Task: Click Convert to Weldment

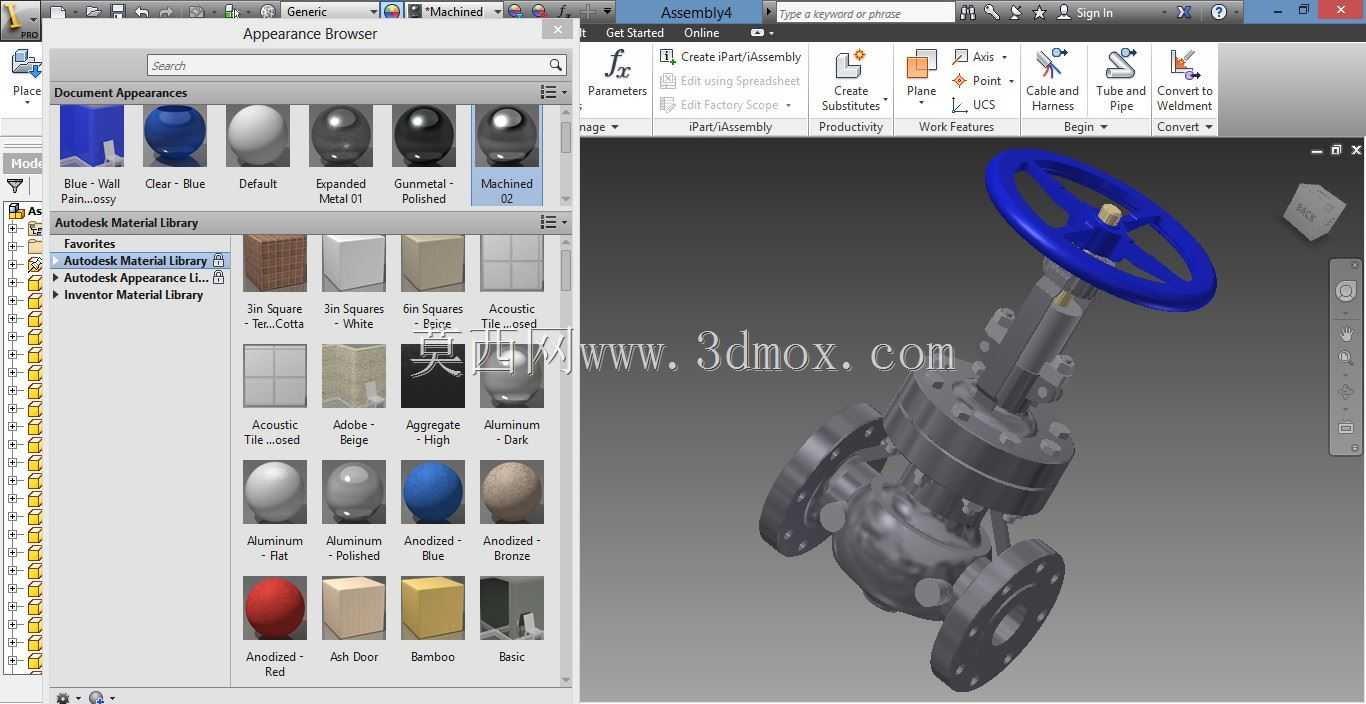Action: point(1184,80)
